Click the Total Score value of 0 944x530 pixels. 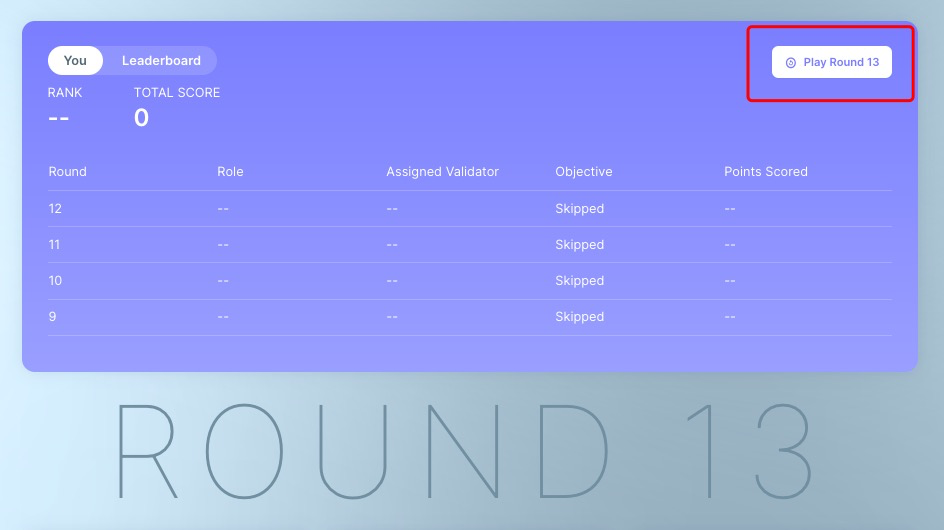tap(141, 118)
